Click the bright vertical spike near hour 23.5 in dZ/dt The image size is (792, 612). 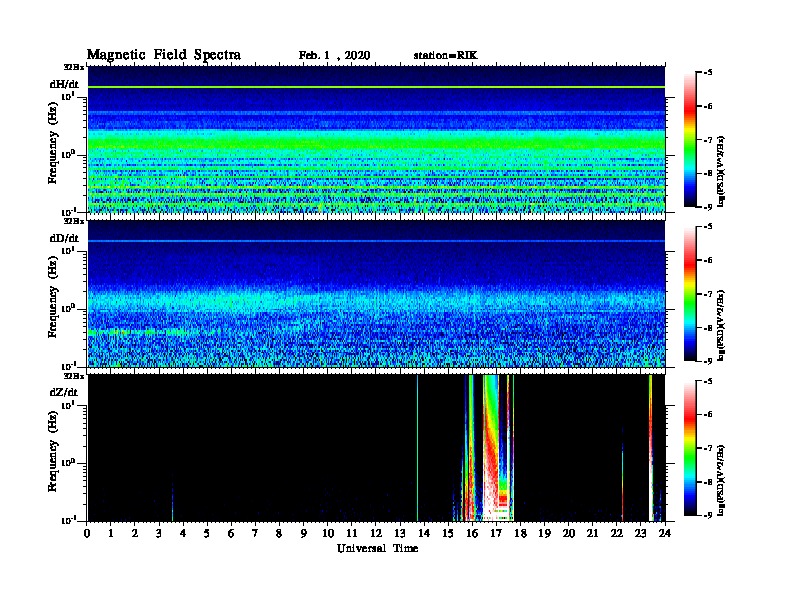click(x=651, y=448)
